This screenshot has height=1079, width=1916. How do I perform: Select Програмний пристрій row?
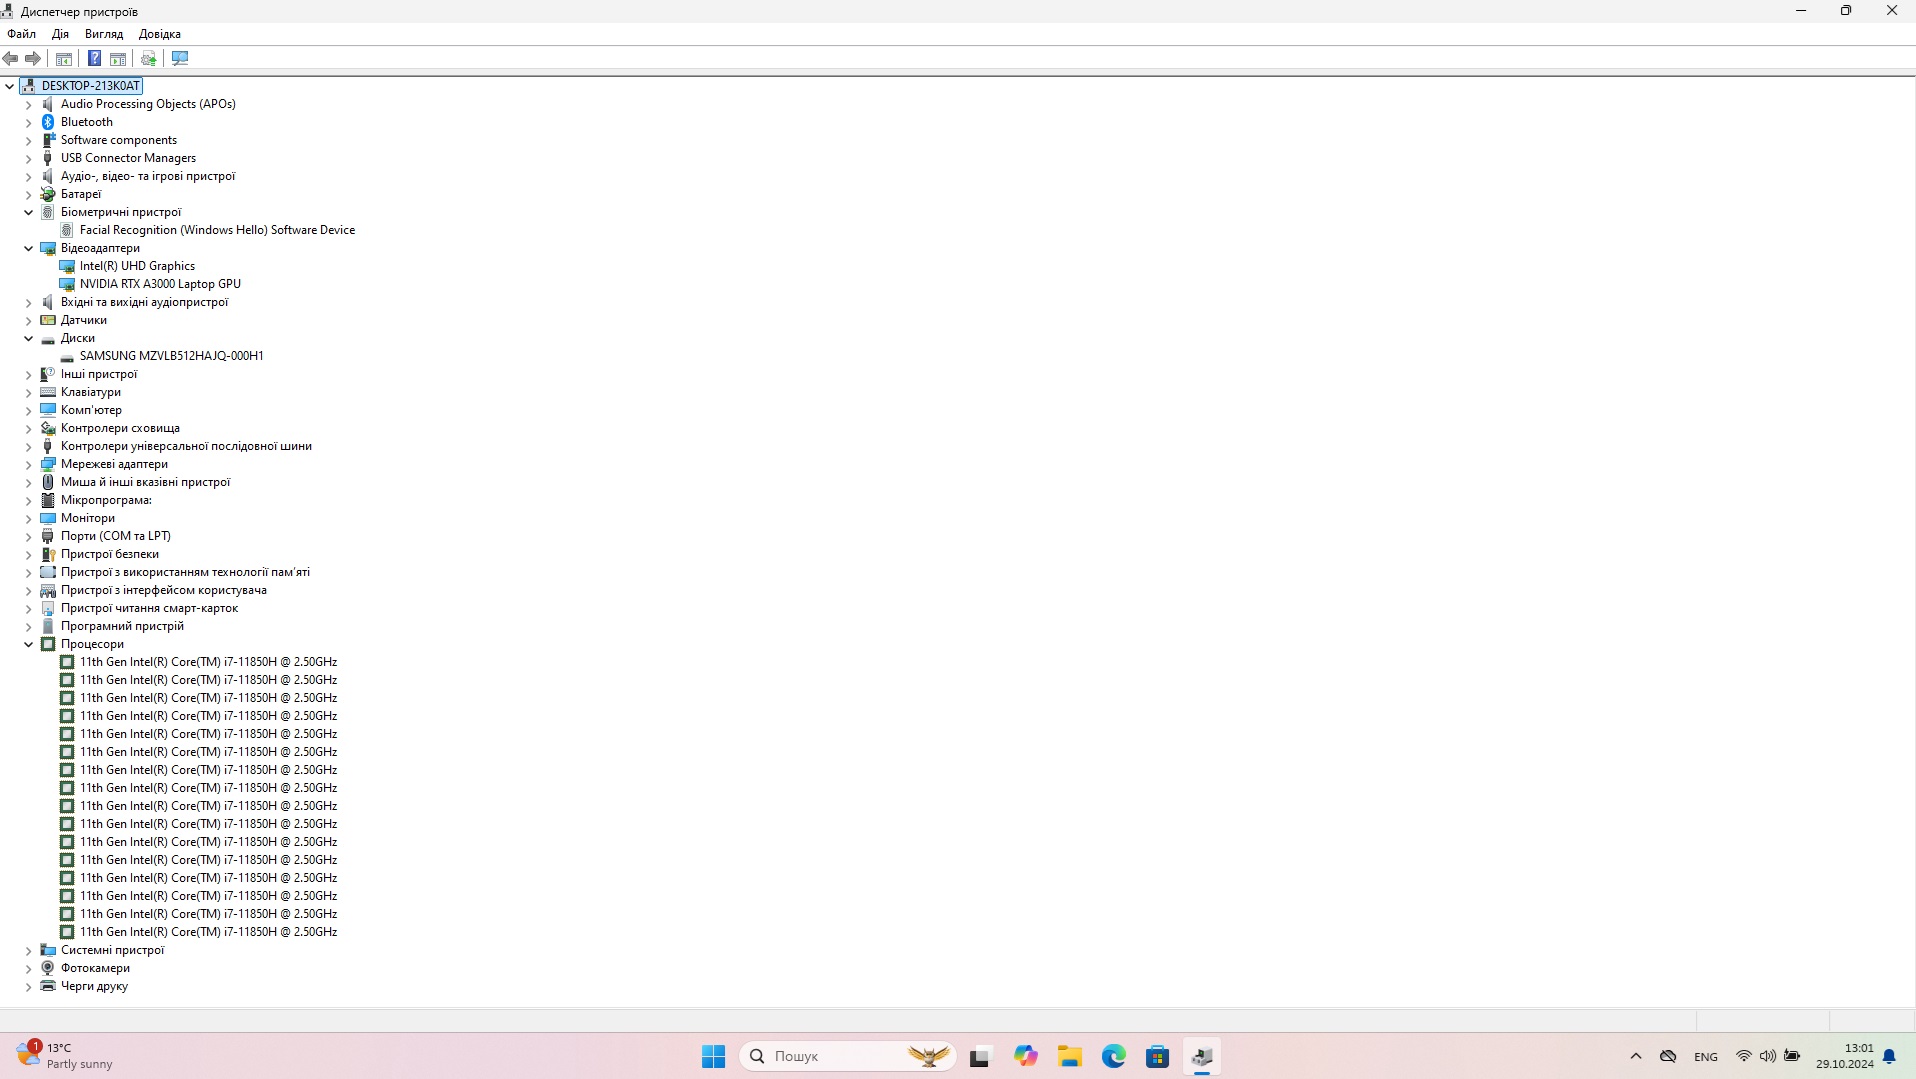pyautogui.click(x=122, y=626)
